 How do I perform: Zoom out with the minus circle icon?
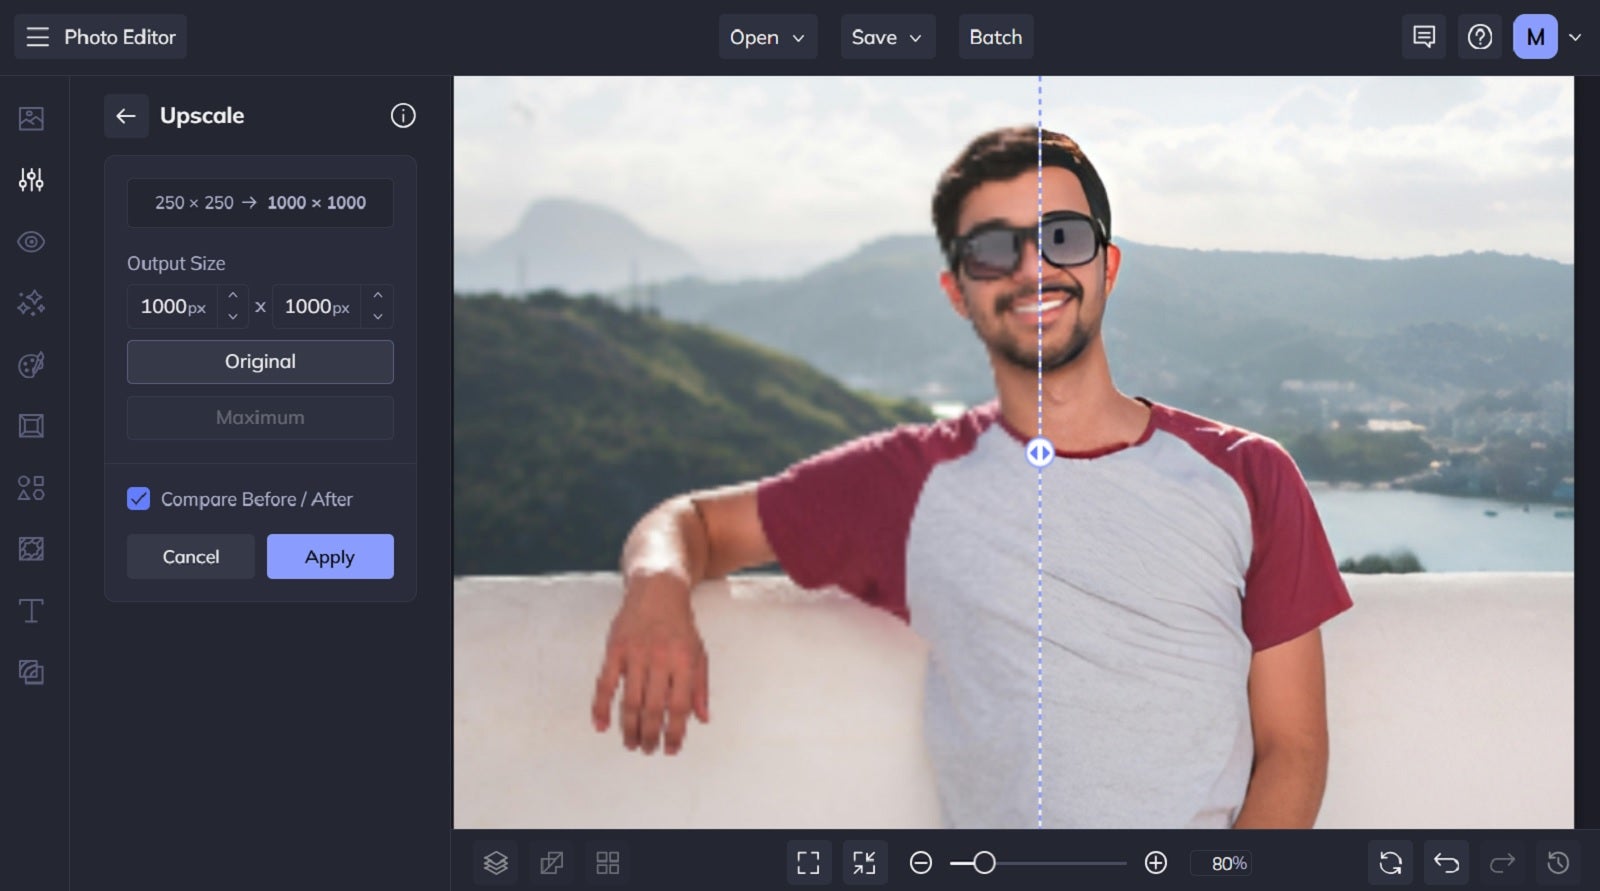click(x=921, y=863)
